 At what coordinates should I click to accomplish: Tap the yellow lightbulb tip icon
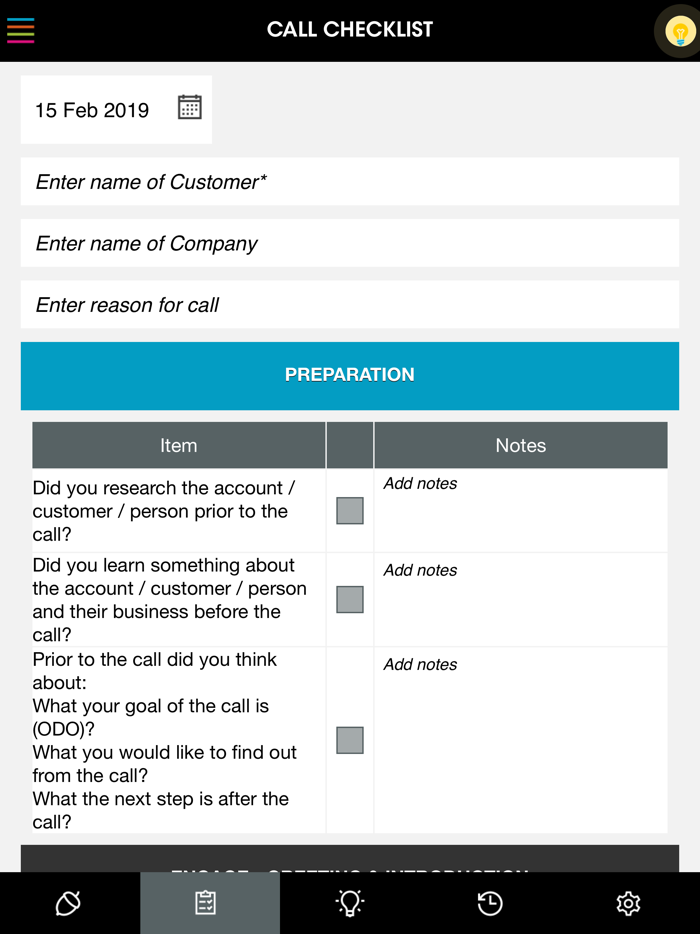click(680, 32)
